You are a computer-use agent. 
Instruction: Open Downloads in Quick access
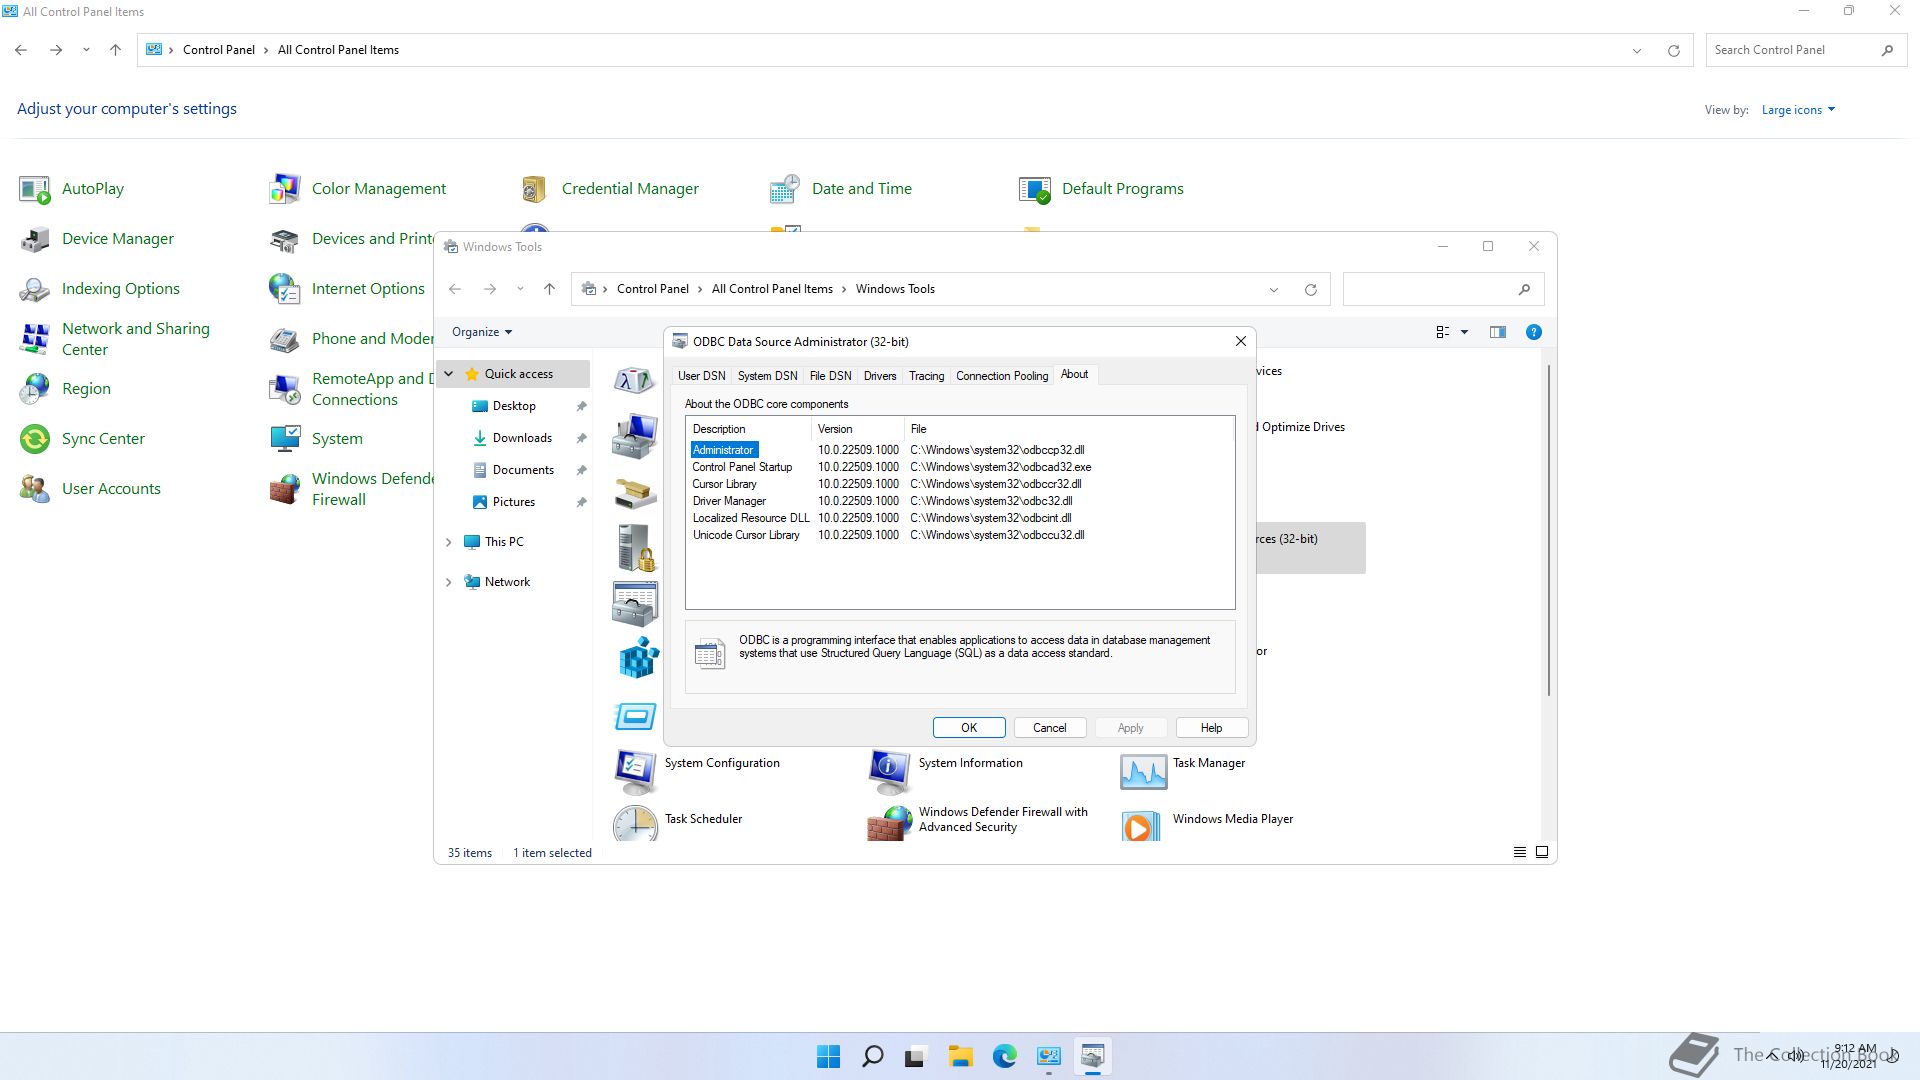coord(522,438)
